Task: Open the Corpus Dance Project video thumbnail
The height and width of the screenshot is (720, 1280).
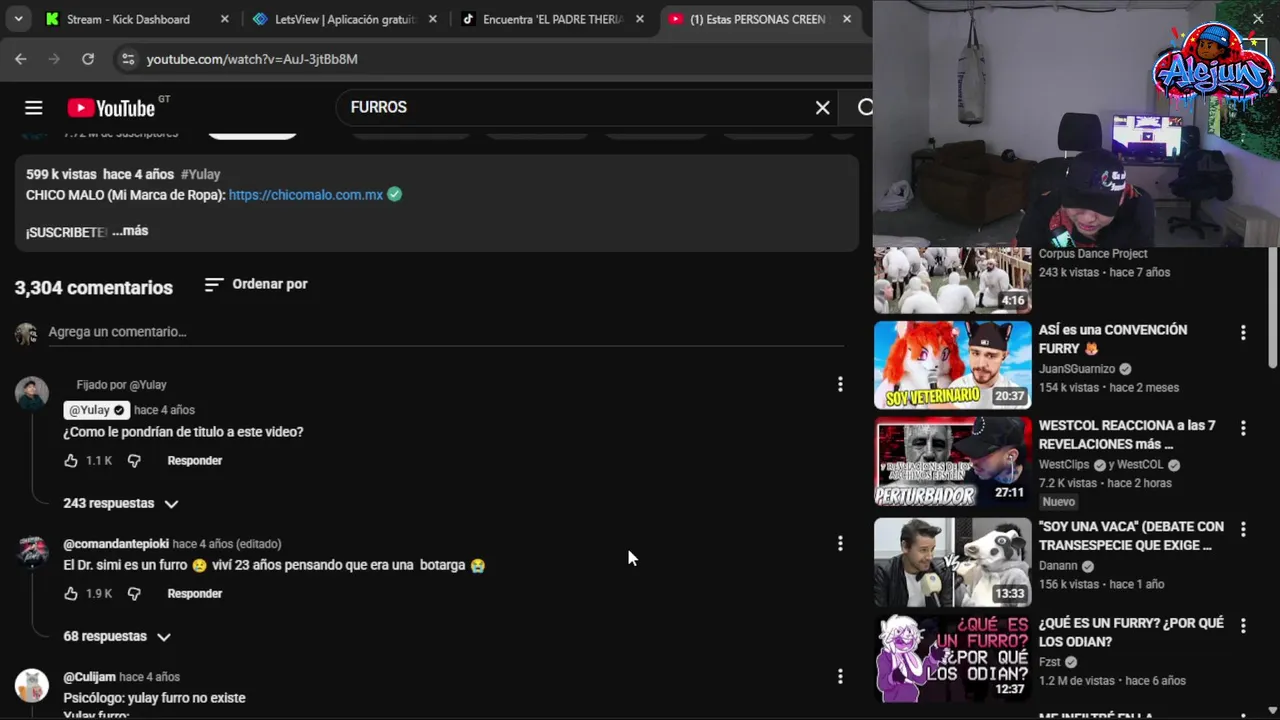Action: click(x=953, y=280)
